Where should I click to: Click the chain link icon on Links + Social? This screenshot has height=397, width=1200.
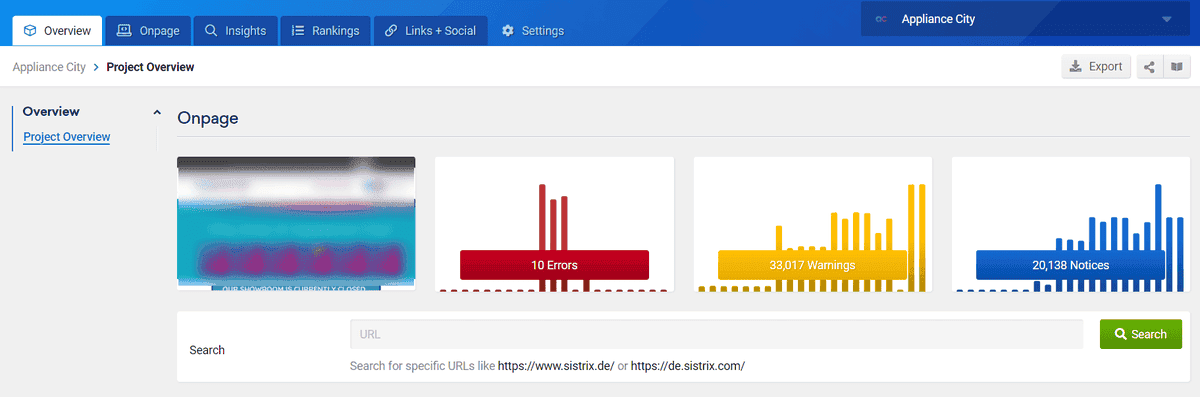(391, 31)
